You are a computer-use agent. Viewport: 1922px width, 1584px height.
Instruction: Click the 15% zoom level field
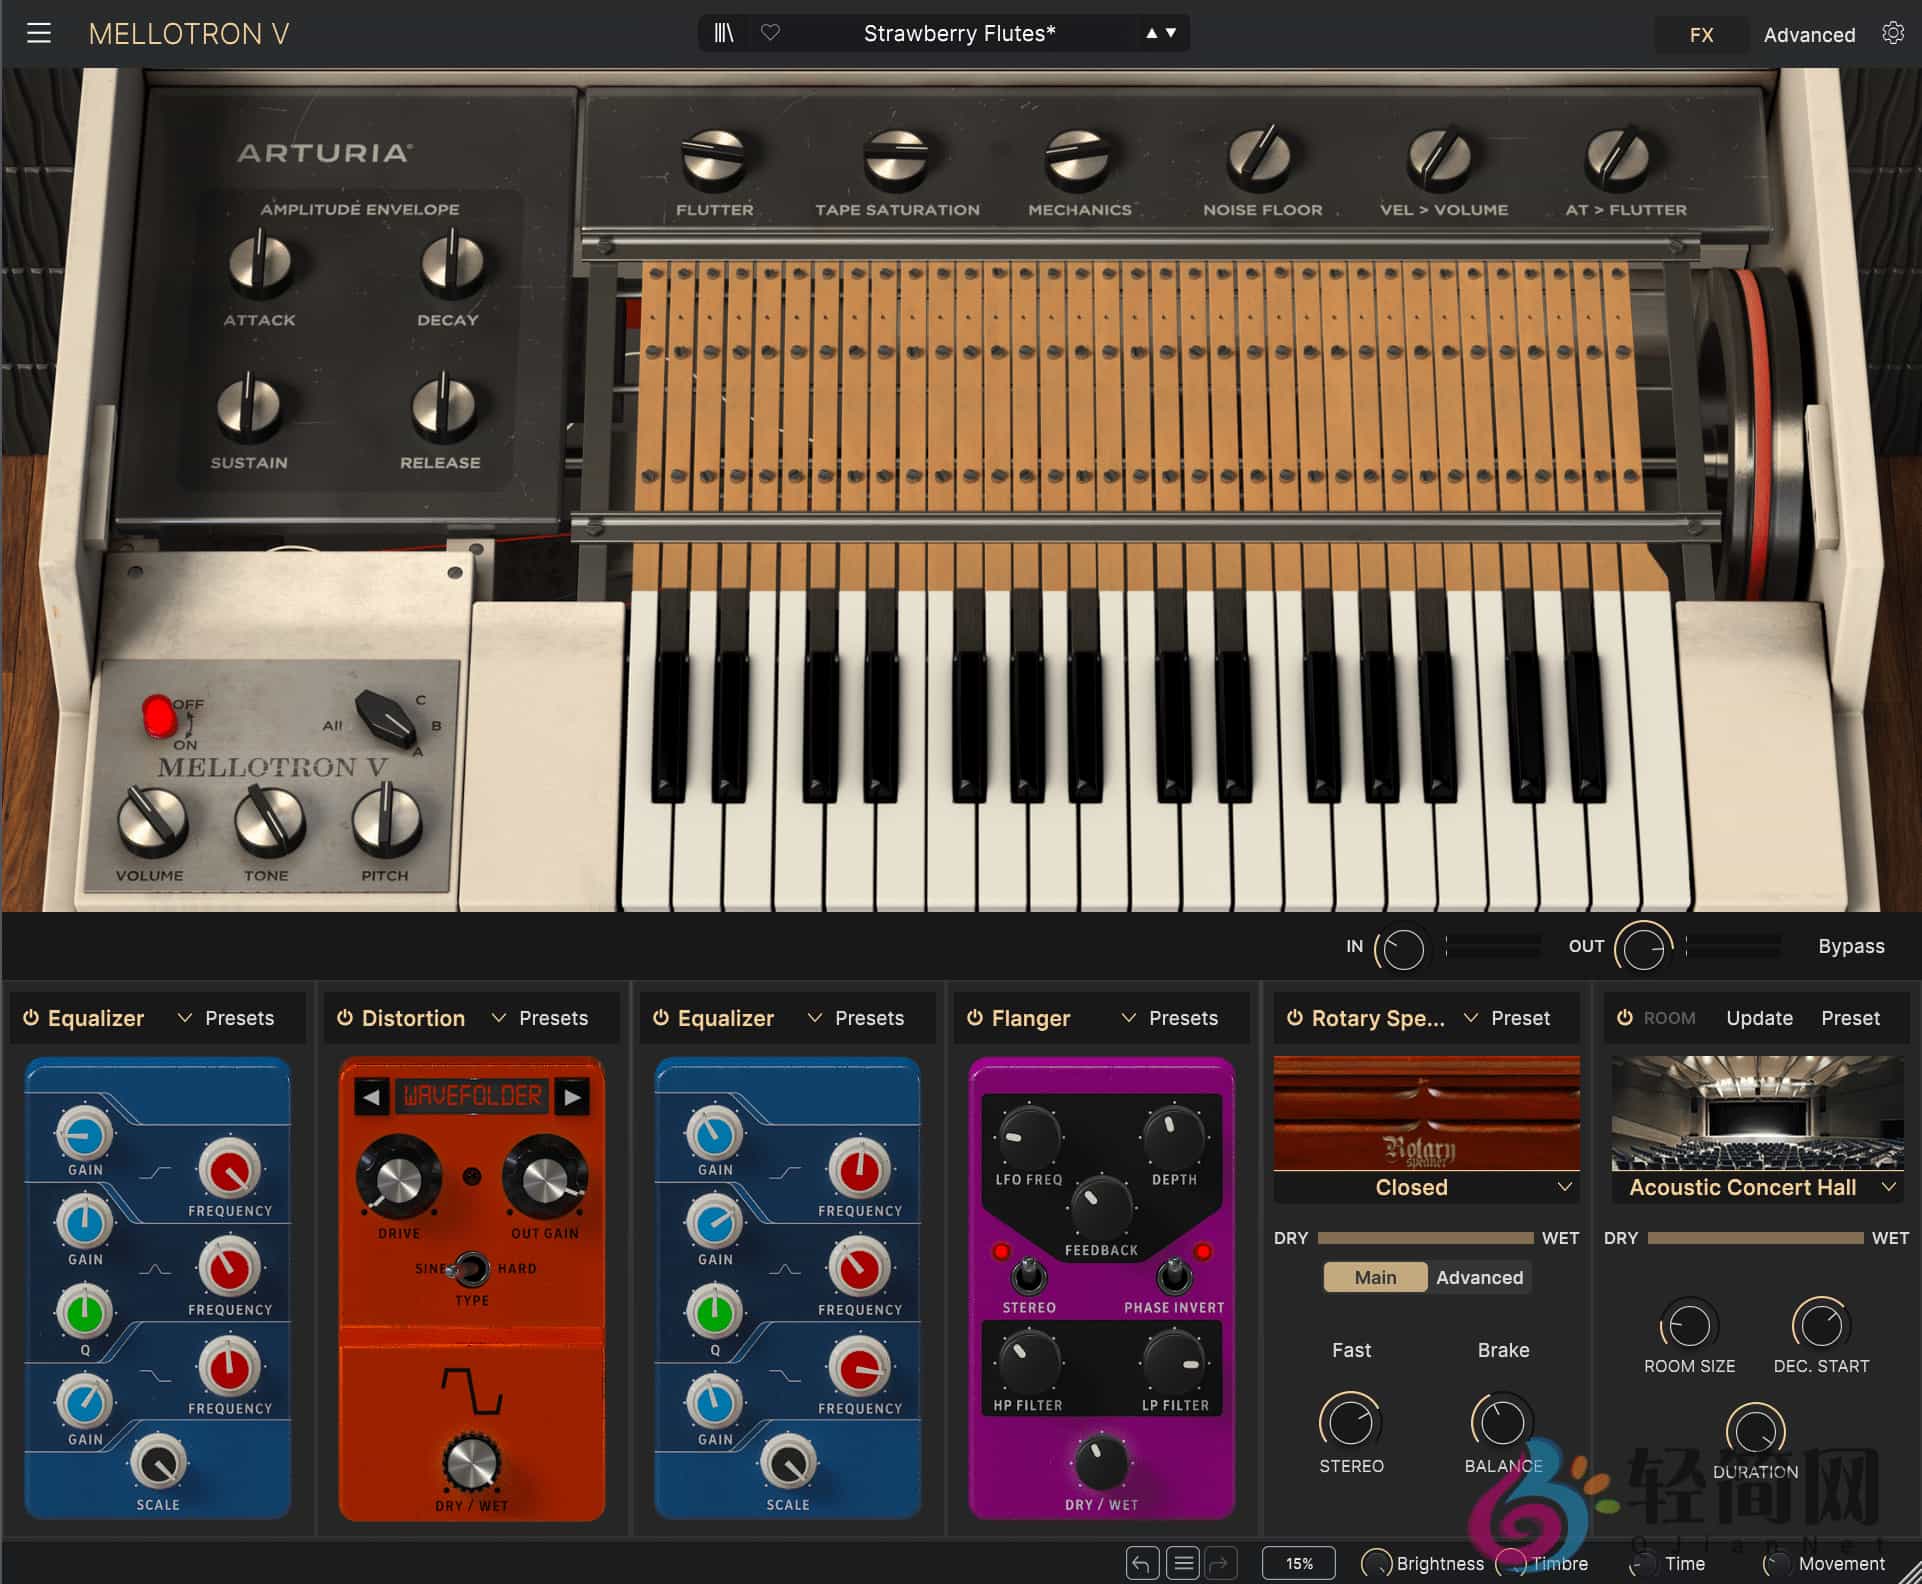[x=1297, y=1563]
